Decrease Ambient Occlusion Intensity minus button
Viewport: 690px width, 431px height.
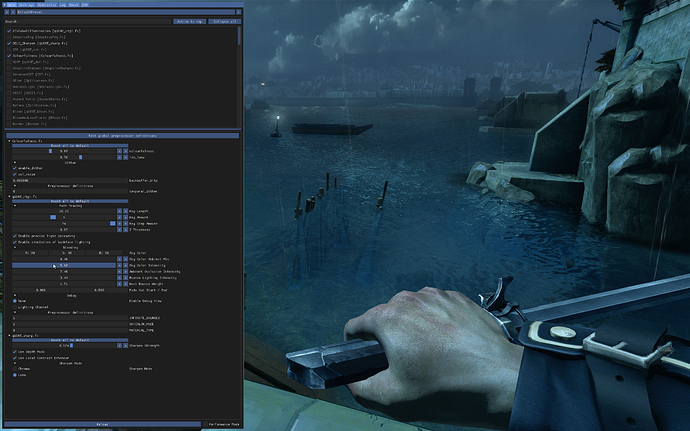(x=119, y=272)
